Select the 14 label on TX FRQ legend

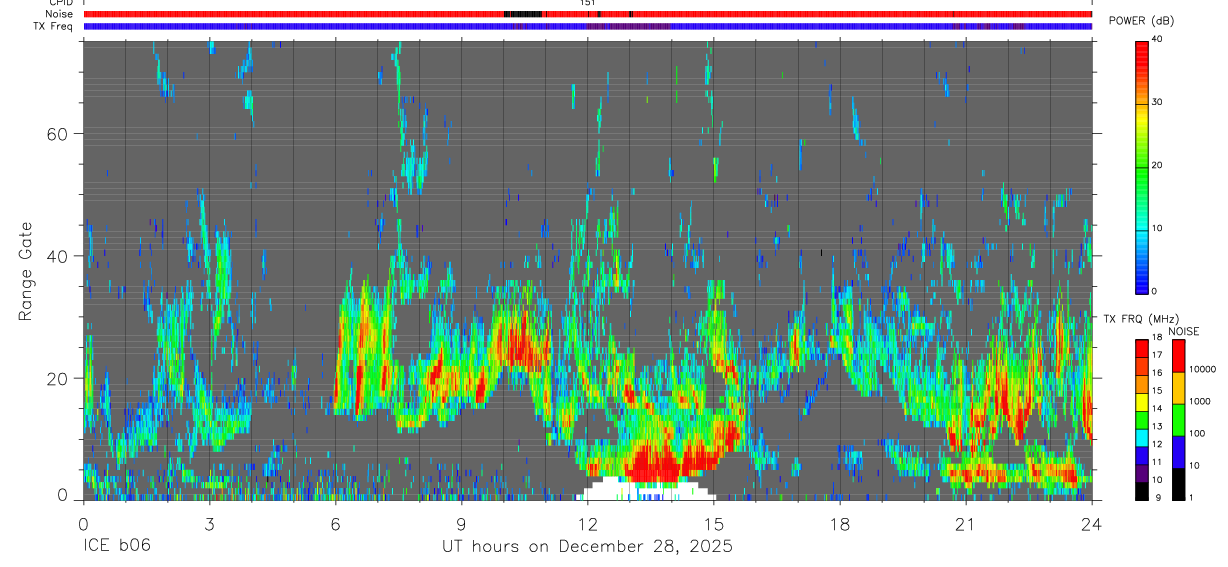pos(1158,408)
